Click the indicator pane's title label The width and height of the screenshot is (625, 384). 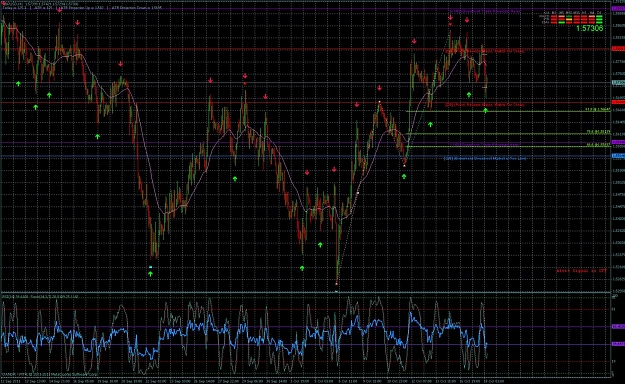point(40,297)
